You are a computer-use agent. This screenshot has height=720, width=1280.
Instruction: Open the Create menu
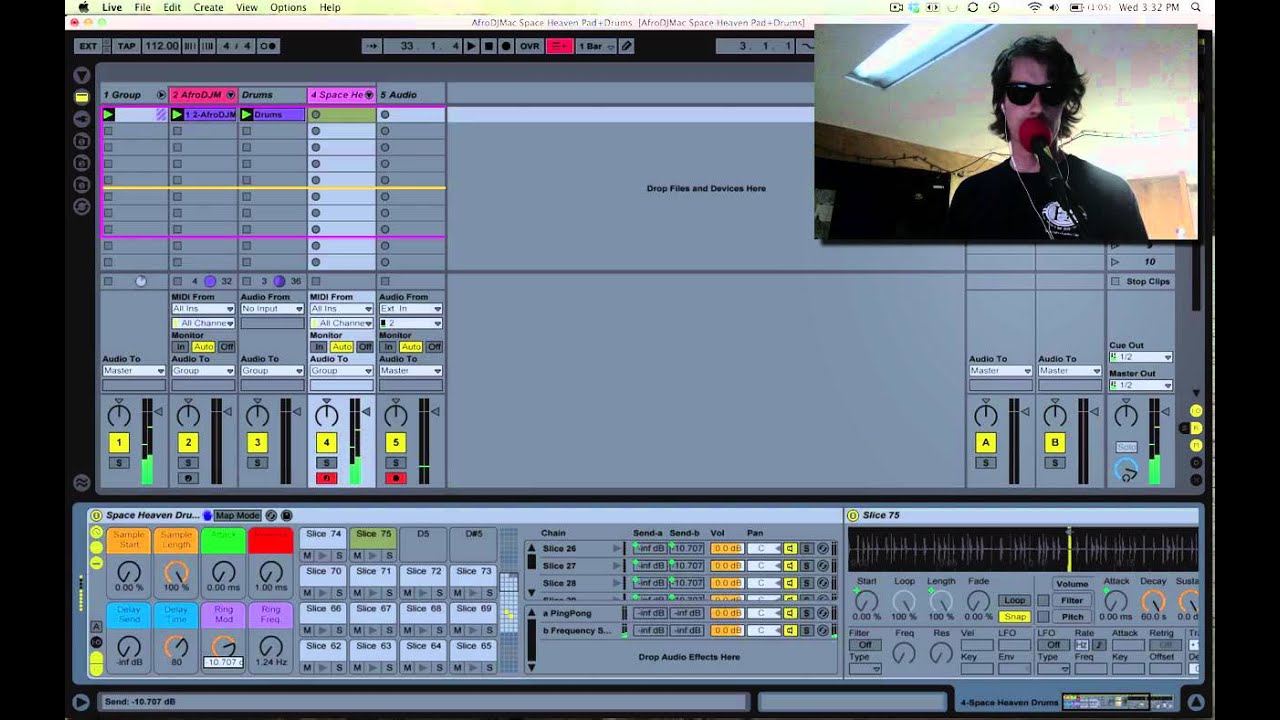click(208, 7)
